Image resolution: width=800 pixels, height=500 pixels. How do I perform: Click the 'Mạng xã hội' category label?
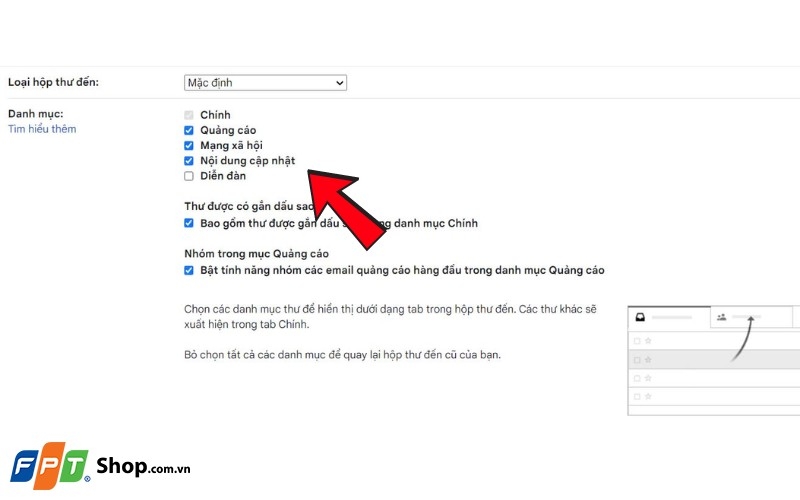[232, 145]
